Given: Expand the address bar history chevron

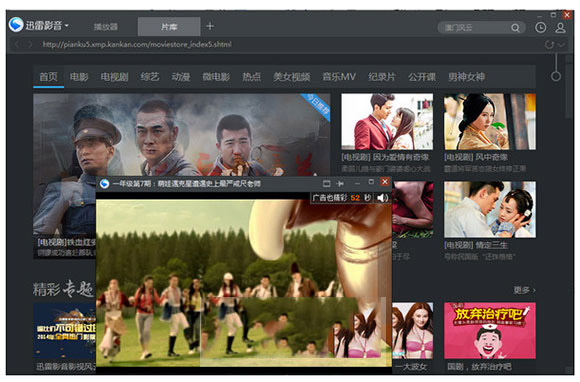Looking at the screenshot, I should point(562,45).
